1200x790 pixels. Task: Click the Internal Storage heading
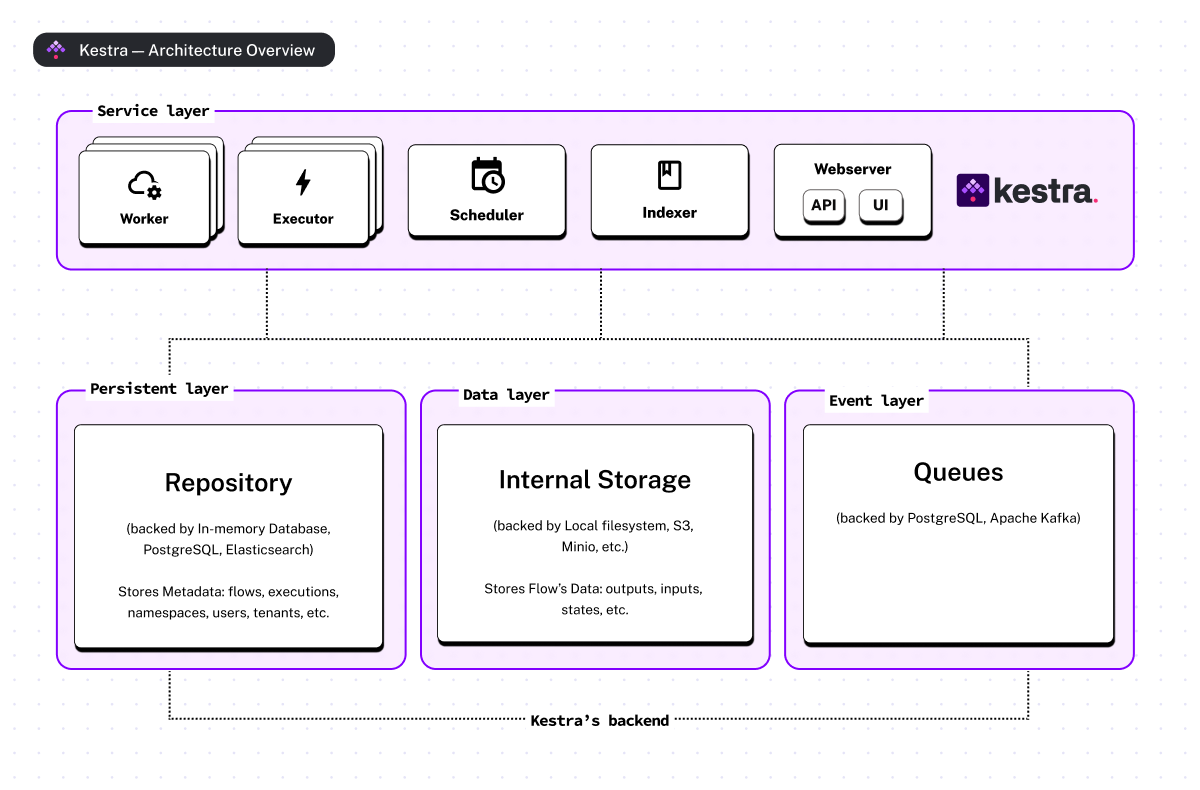click(595, 480)
